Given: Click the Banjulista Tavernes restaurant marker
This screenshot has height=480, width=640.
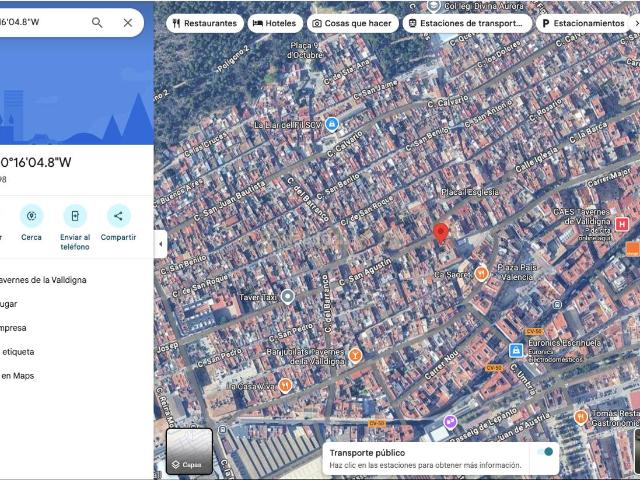Looking at the screenshot, I should click(355, 355).
